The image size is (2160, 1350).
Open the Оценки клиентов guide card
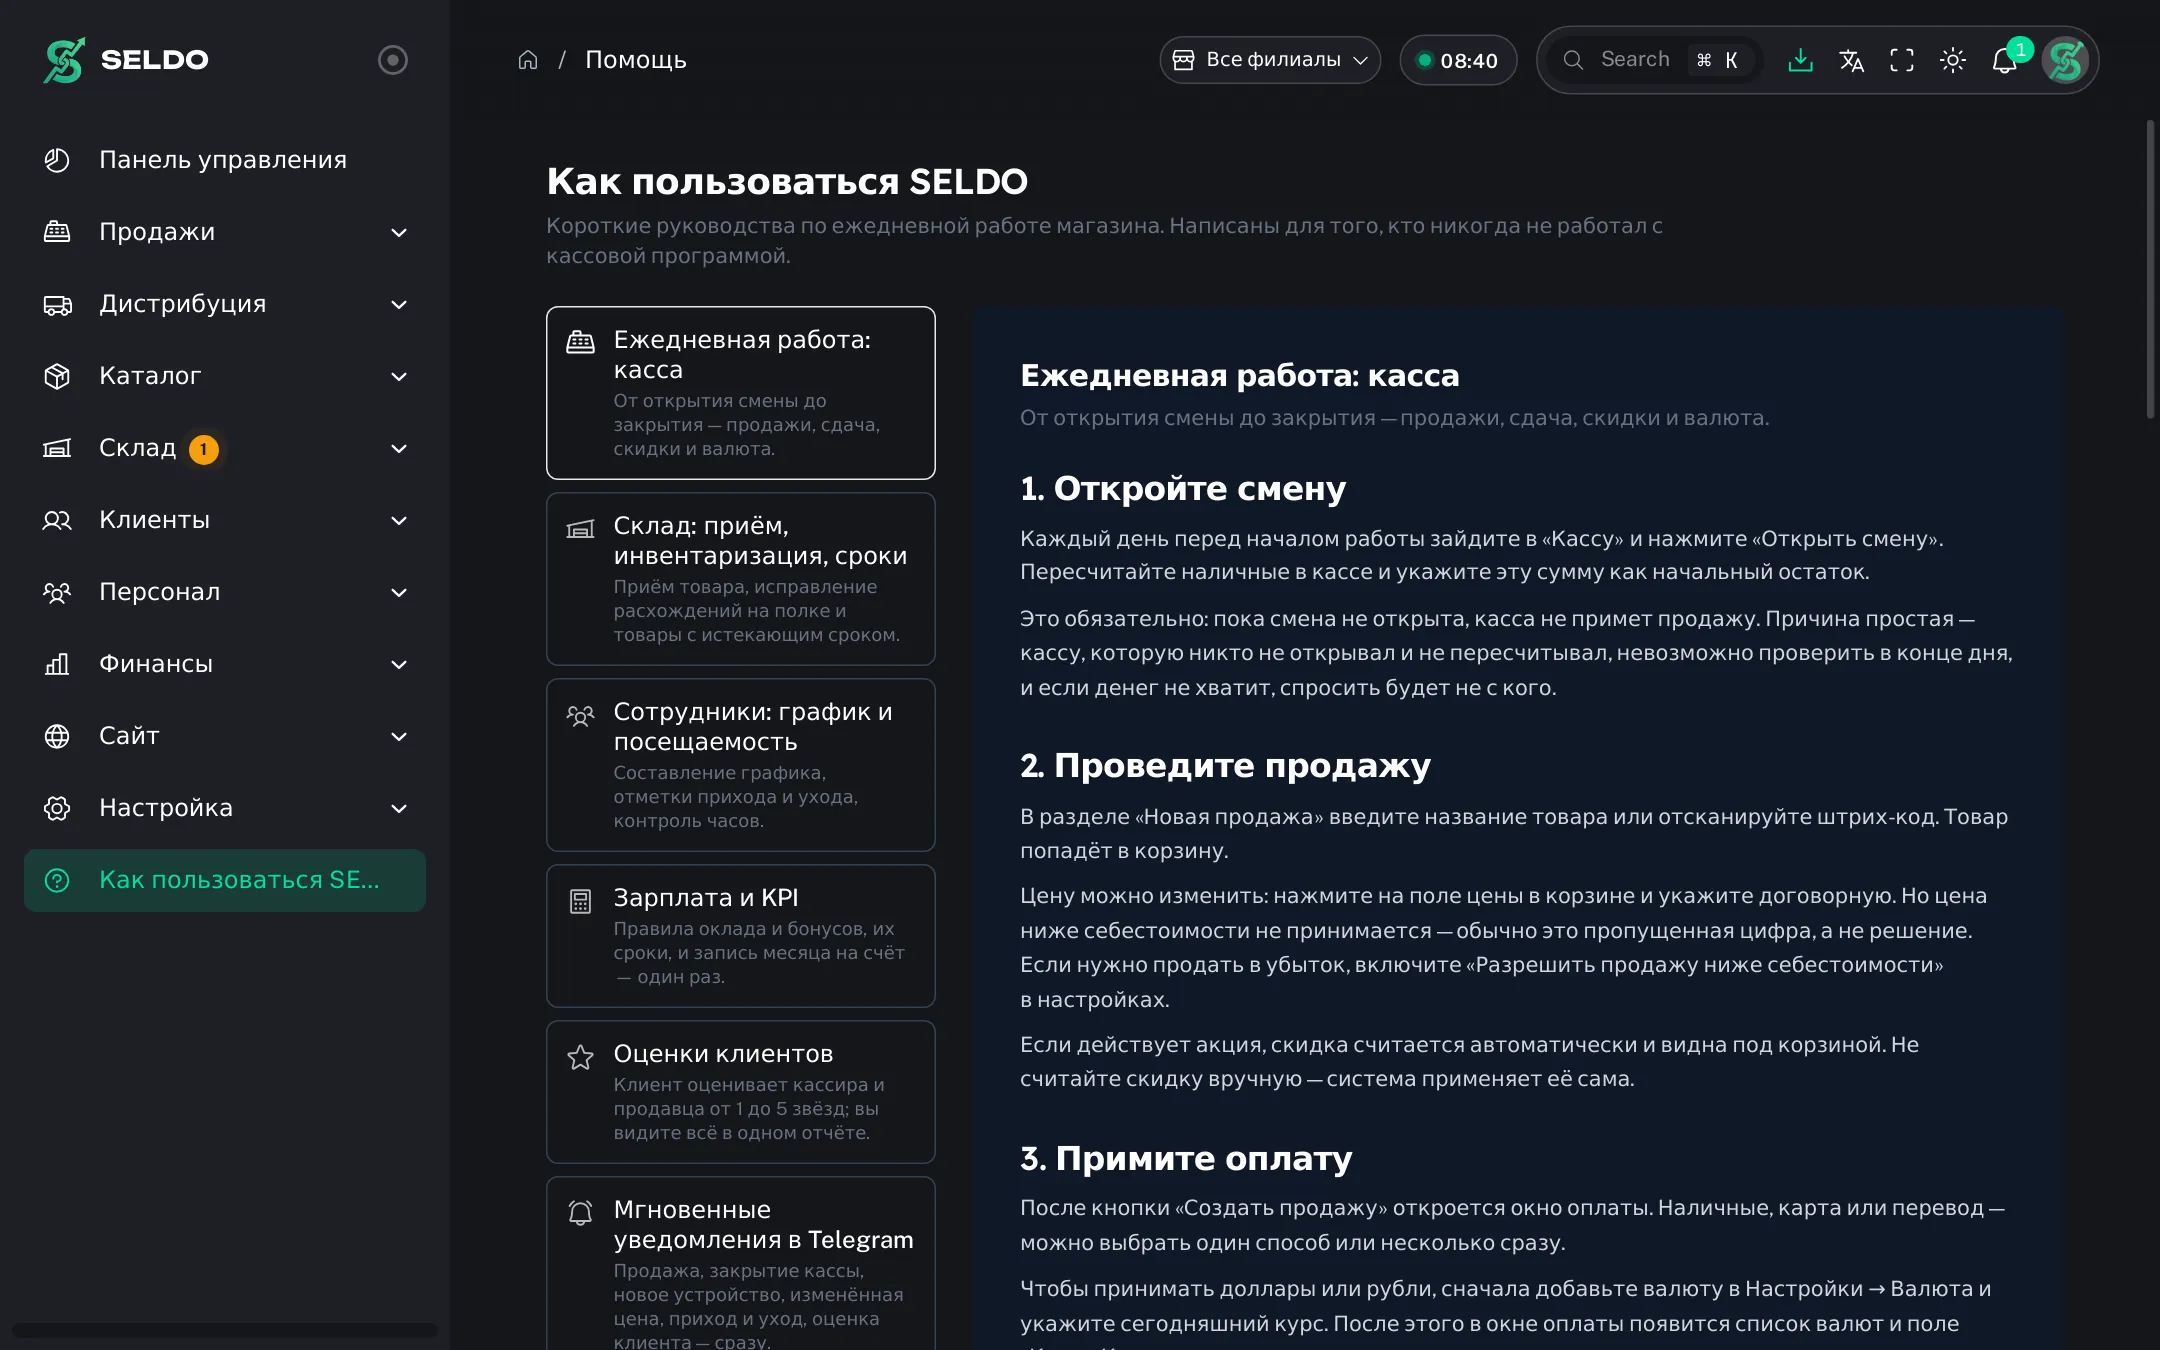740,1092
